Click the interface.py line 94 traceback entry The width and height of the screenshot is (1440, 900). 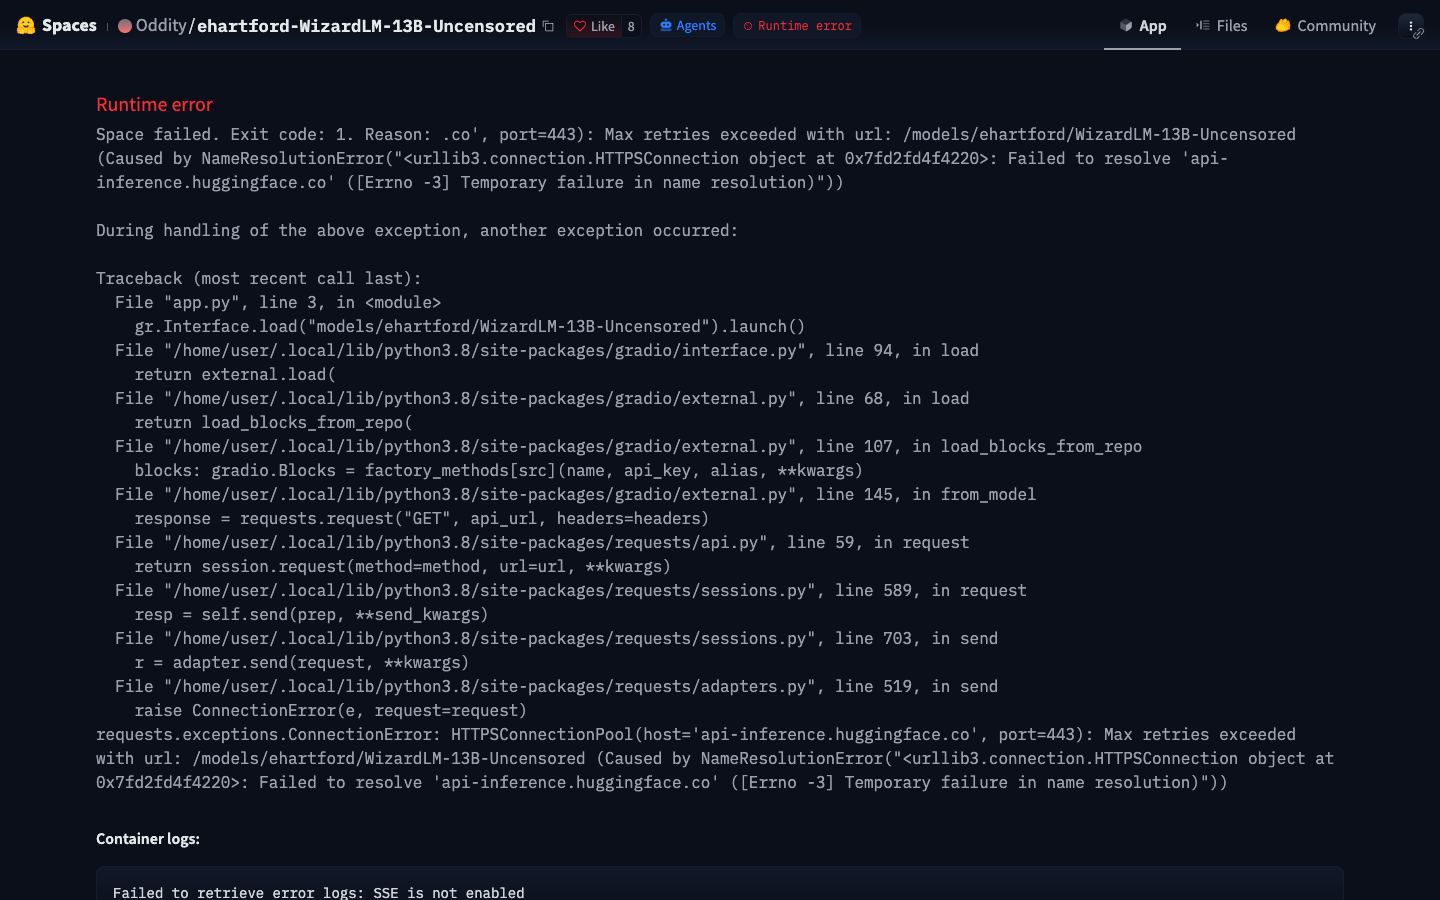click(x=547, y=351)
